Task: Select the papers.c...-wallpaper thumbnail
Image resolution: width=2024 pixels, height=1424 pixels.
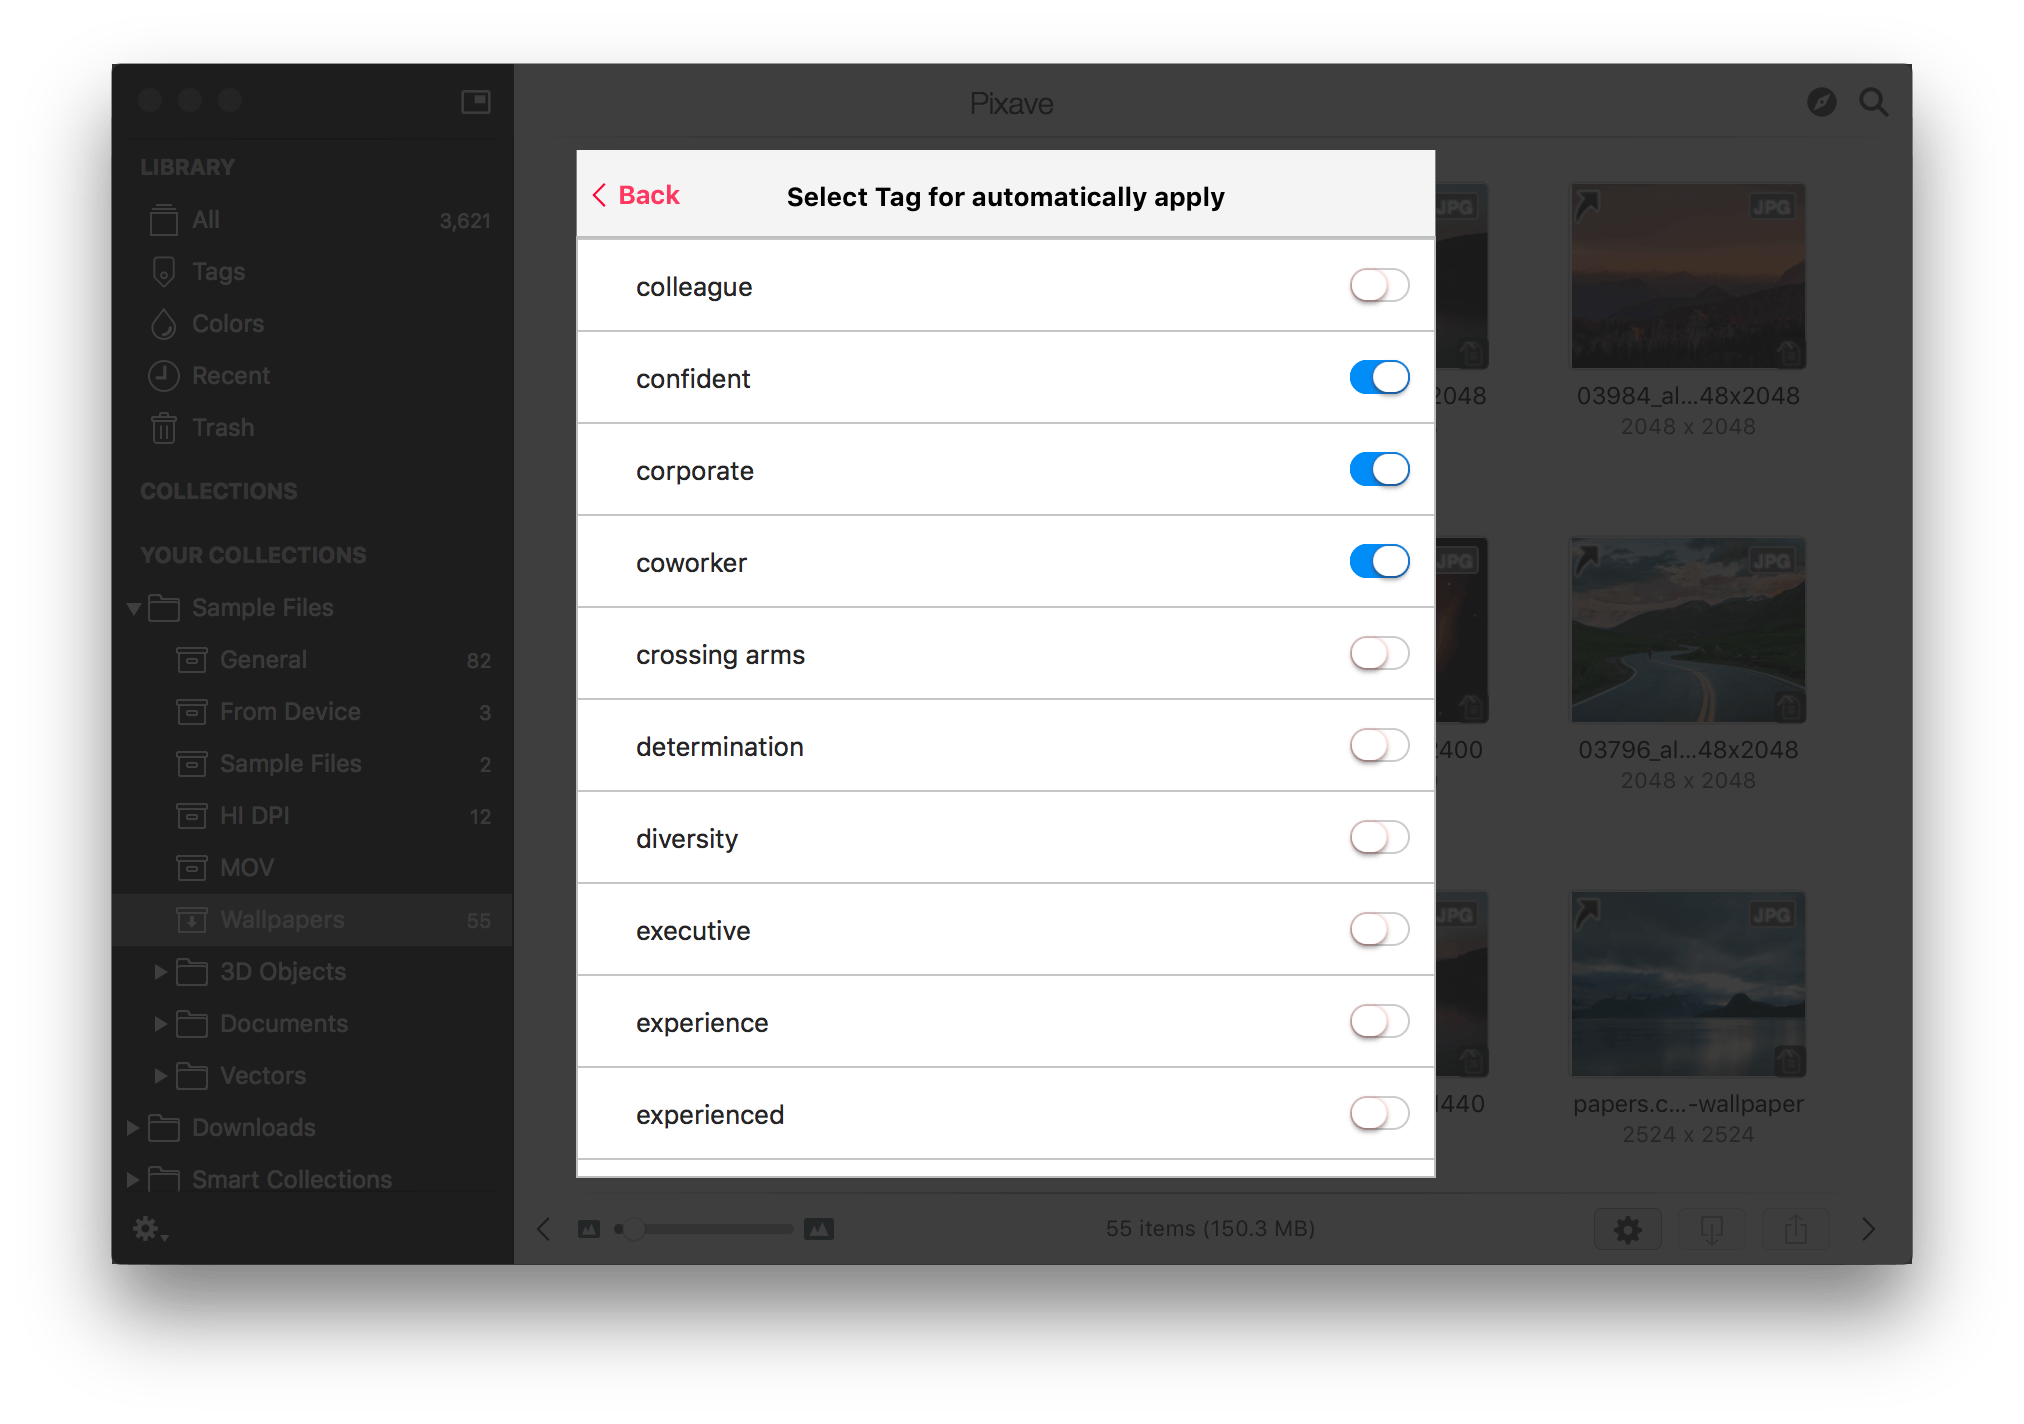Action: pos(1688,984)
